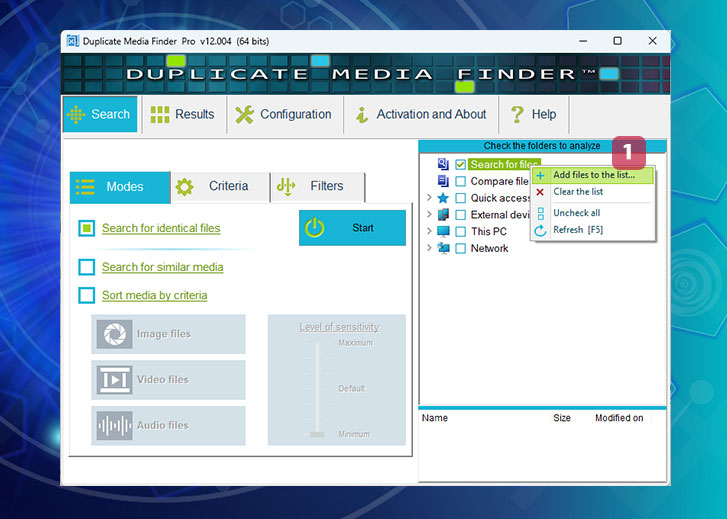This screenshot has height=519, width=727.
Task: Switch to the Filters sub-tab
Action: point(318,186)
